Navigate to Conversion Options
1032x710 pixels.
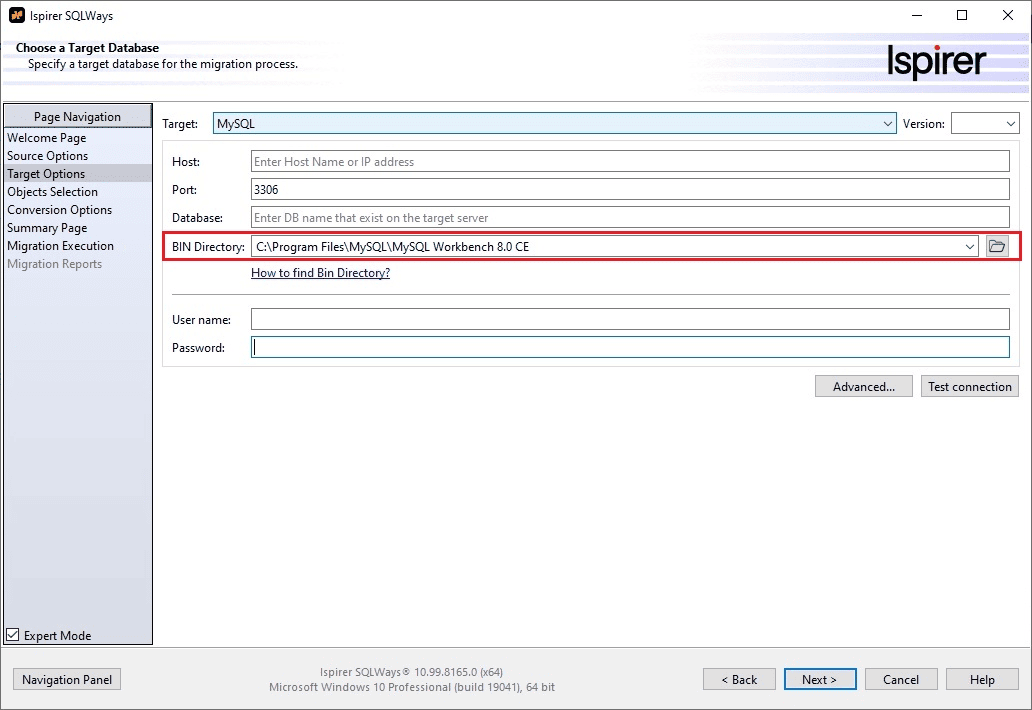pos(60,209)
